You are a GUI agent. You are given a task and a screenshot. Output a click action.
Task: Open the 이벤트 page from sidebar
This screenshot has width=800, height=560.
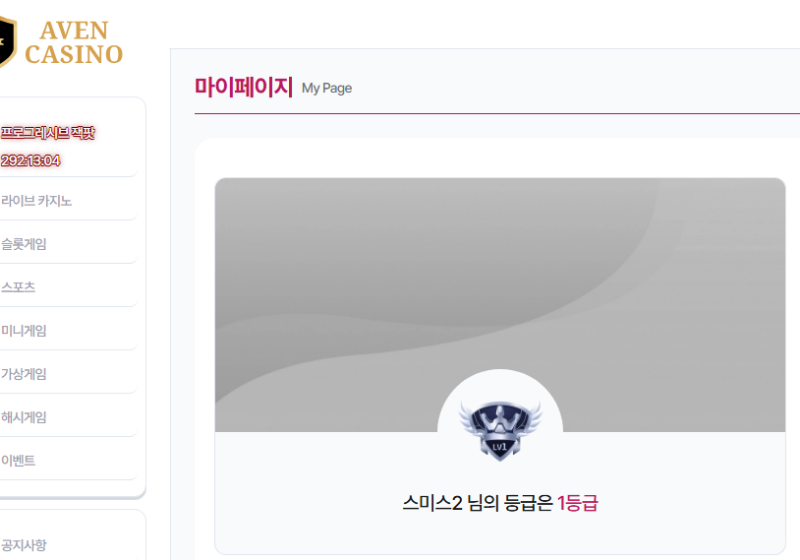coord(18,461)
